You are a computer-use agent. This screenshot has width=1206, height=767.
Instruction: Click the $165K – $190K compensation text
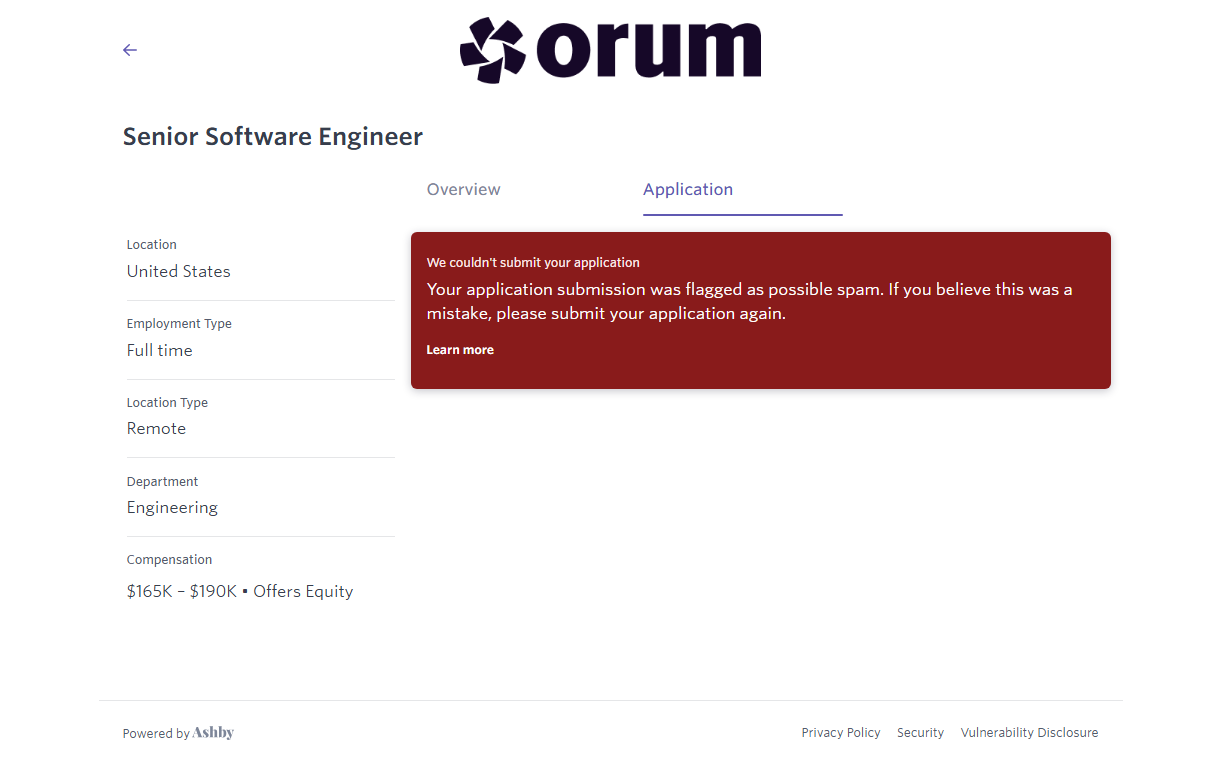click(181, 592)
